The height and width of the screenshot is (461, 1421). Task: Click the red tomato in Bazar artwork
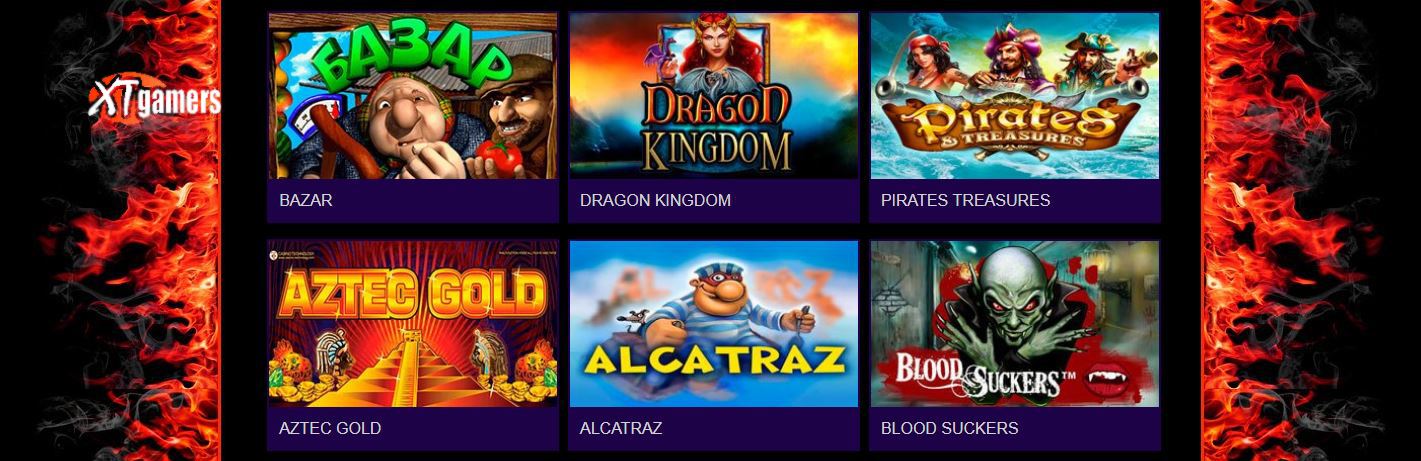point(495,155)
